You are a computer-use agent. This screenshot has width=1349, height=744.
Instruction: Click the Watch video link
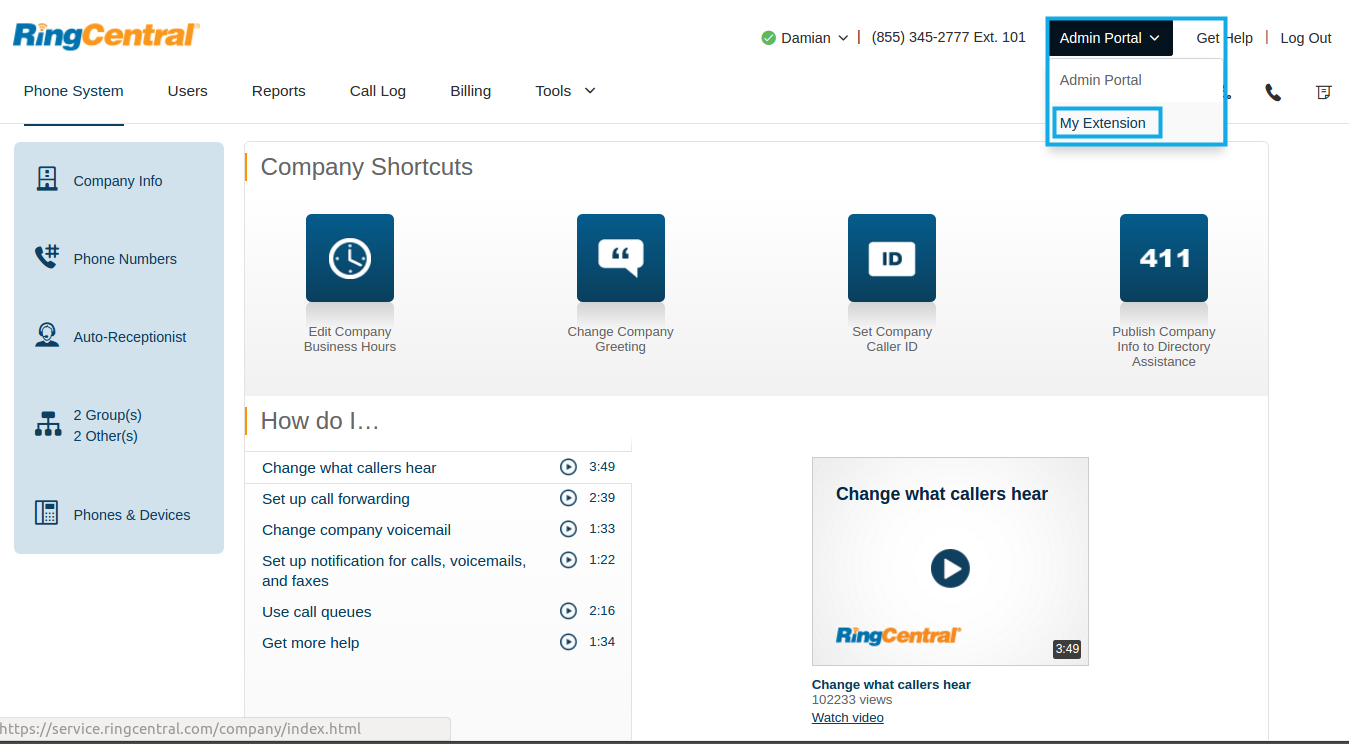click(x=848, y=718)
